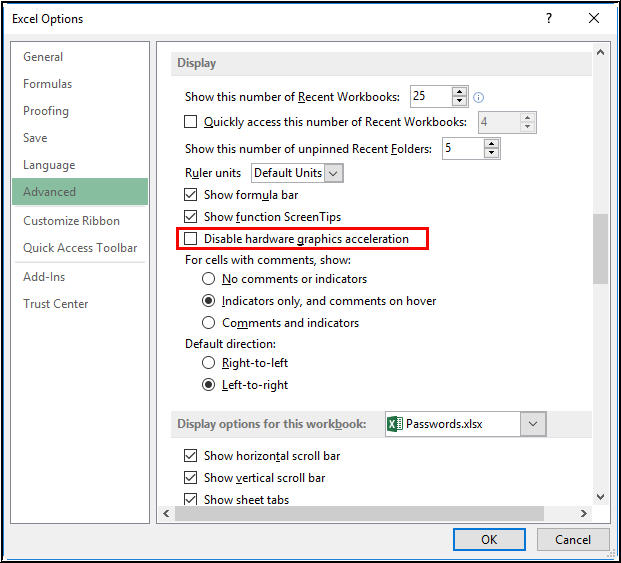Image resolution: width=621 pixels, height=563 pixels.
Task: Select No comments or indicators
Action: tap(208, 279)
